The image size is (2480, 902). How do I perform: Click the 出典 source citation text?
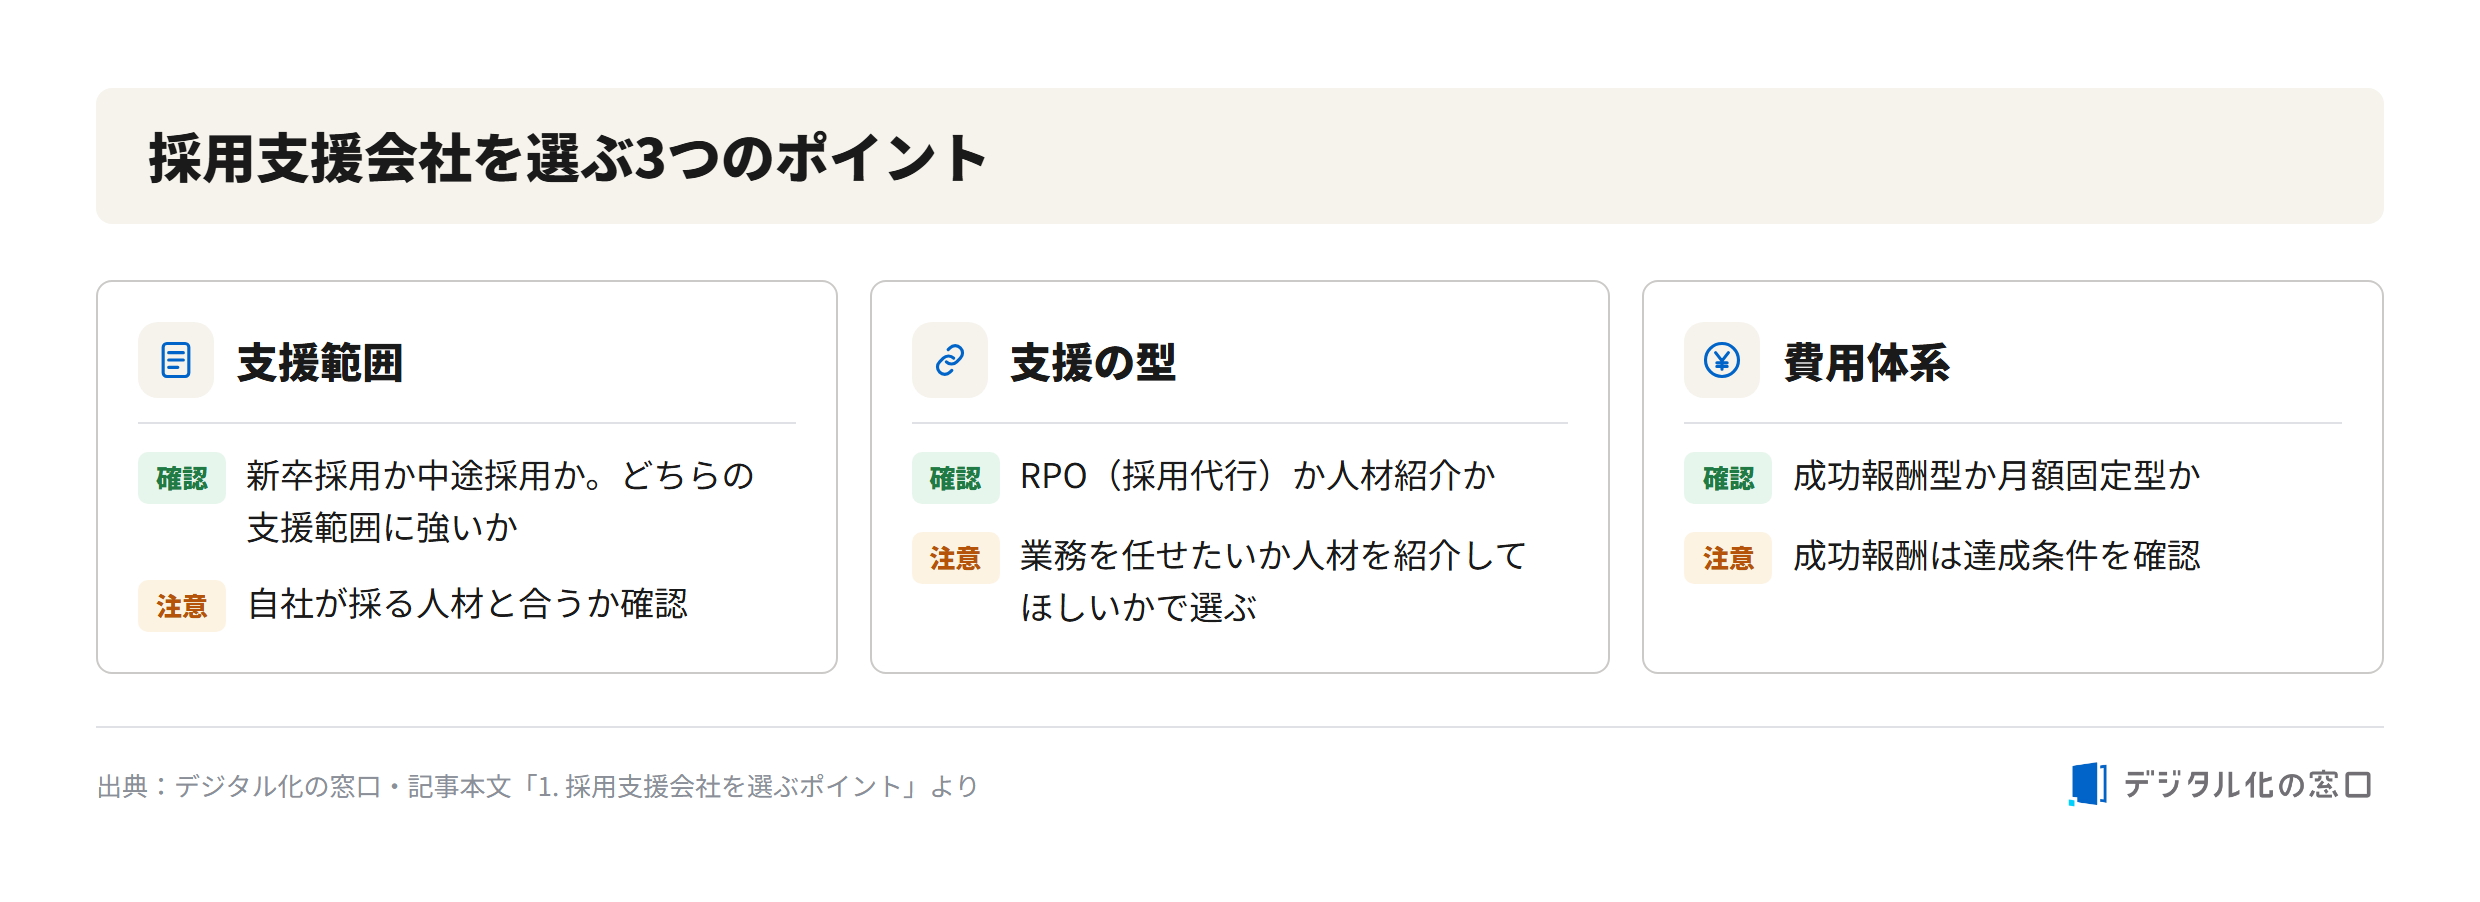pos(537,786)
